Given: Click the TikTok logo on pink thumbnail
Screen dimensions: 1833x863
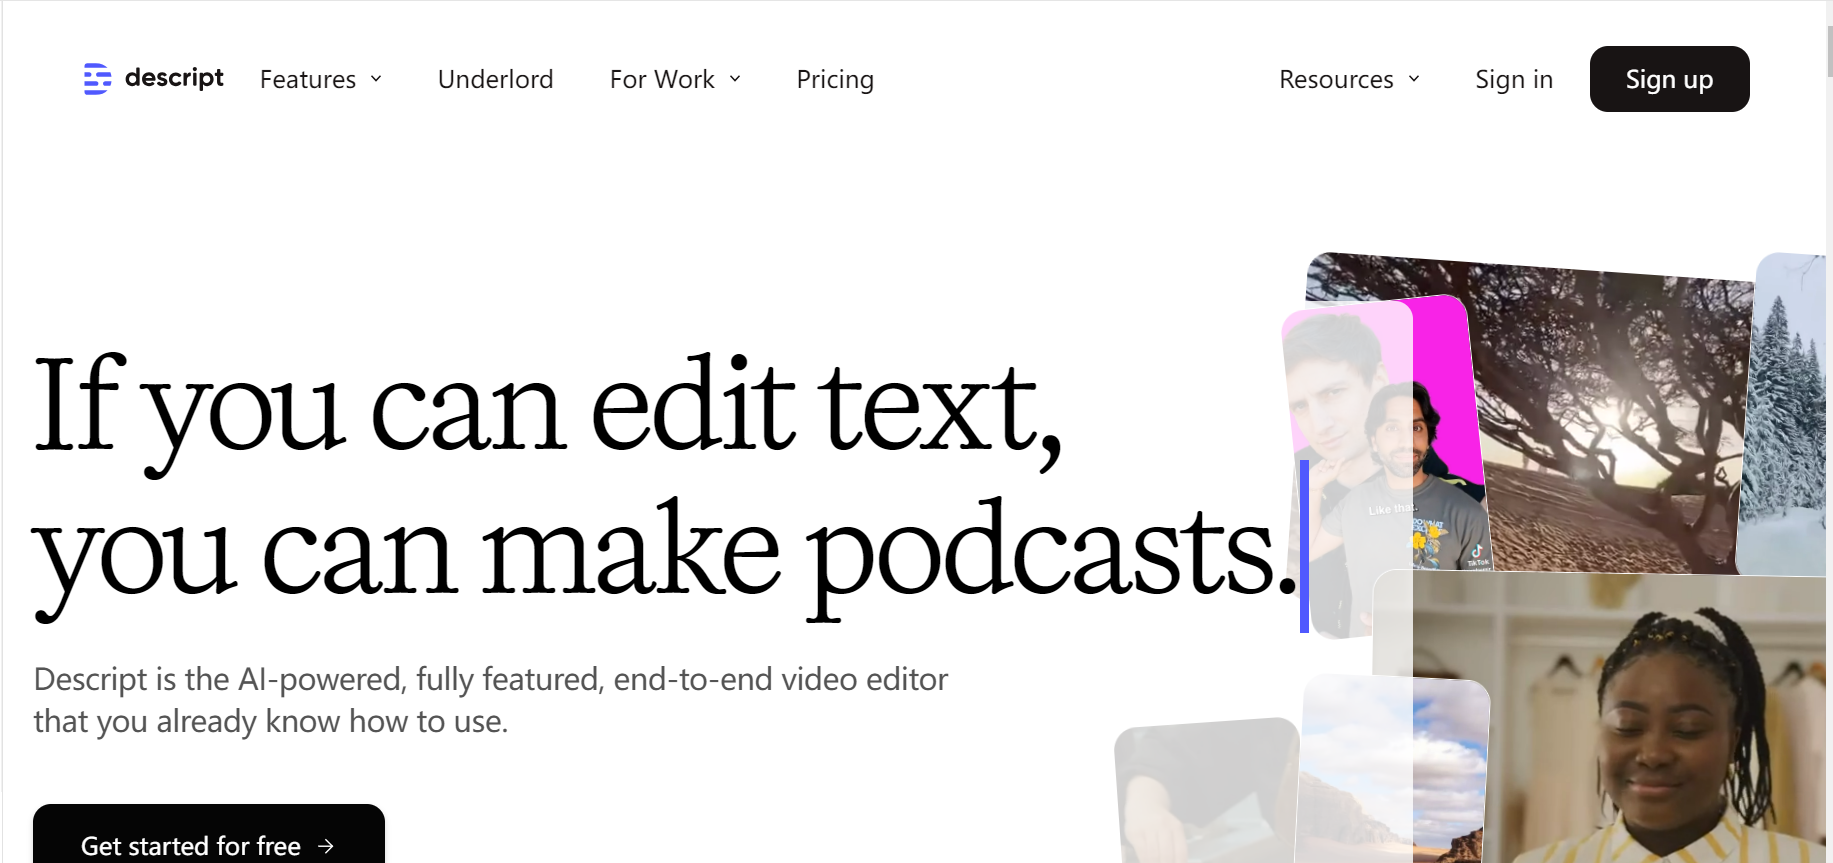Looking at the screenshot, I should pyautogui.click(x=1477, y=552).
